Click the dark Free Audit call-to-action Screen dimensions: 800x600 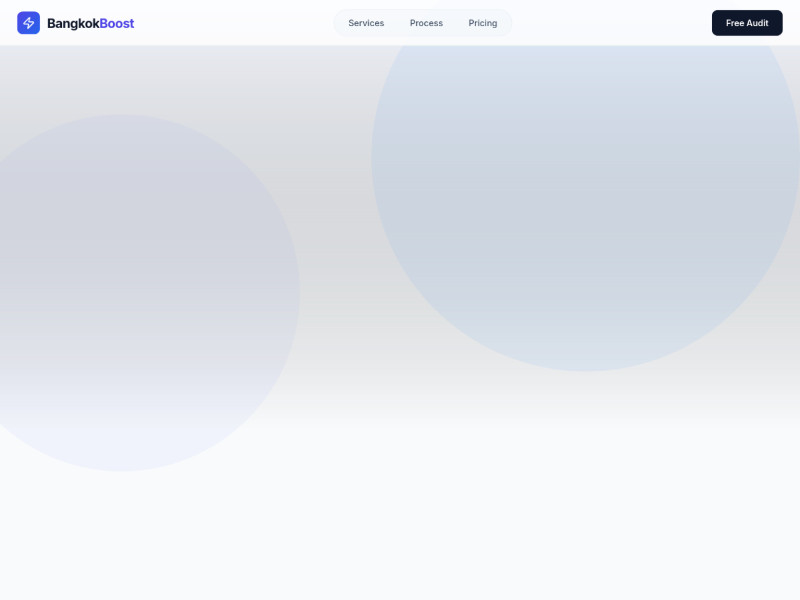pos(746,23)
